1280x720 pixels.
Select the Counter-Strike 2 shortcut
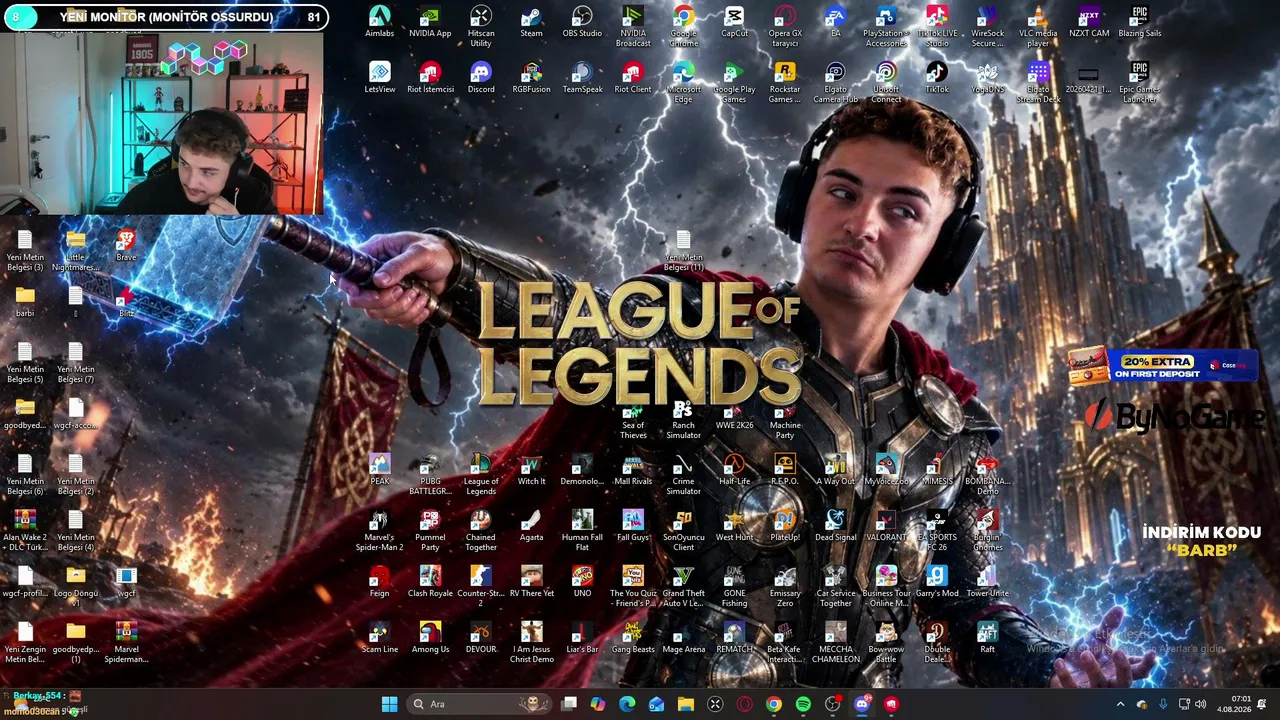481,587
